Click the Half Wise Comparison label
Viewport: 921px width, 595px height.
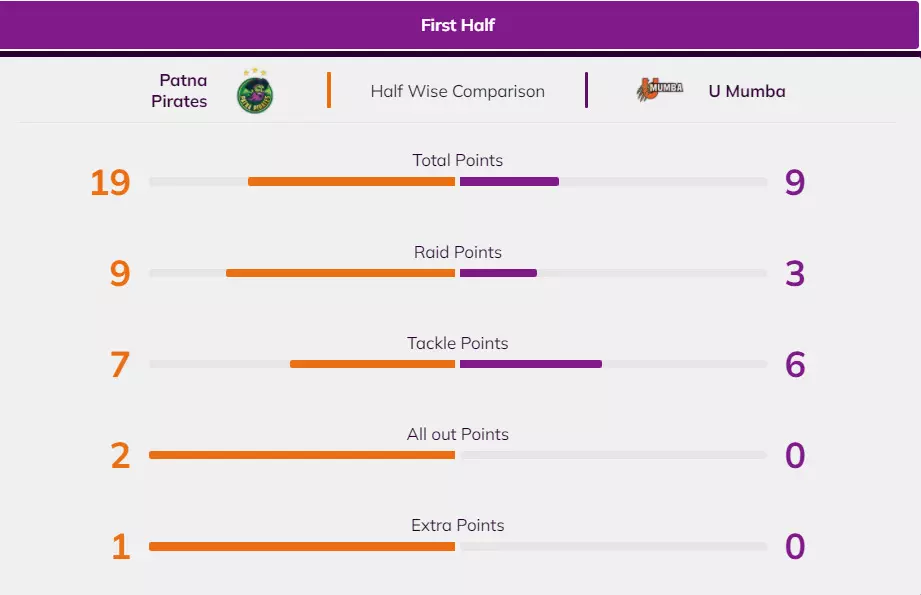(458, 91)
